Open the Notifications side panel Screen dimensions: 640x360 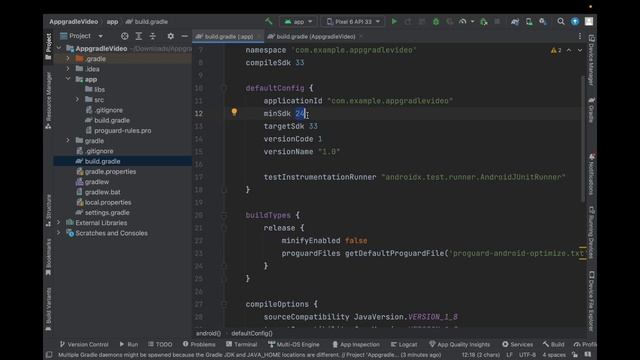[x=591, y=175]
